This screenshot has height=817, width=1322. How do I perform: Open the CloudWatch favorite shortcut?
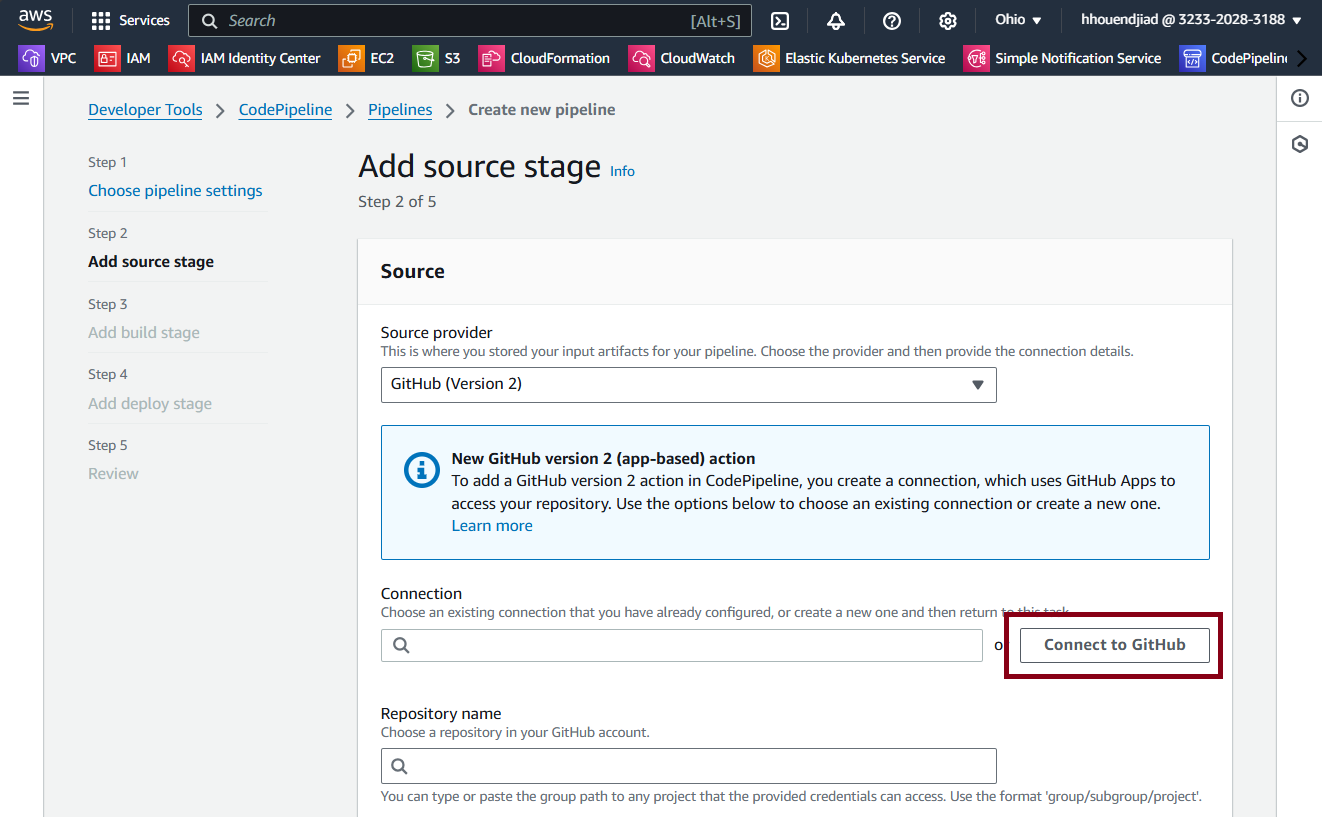[x=682, y=58]
